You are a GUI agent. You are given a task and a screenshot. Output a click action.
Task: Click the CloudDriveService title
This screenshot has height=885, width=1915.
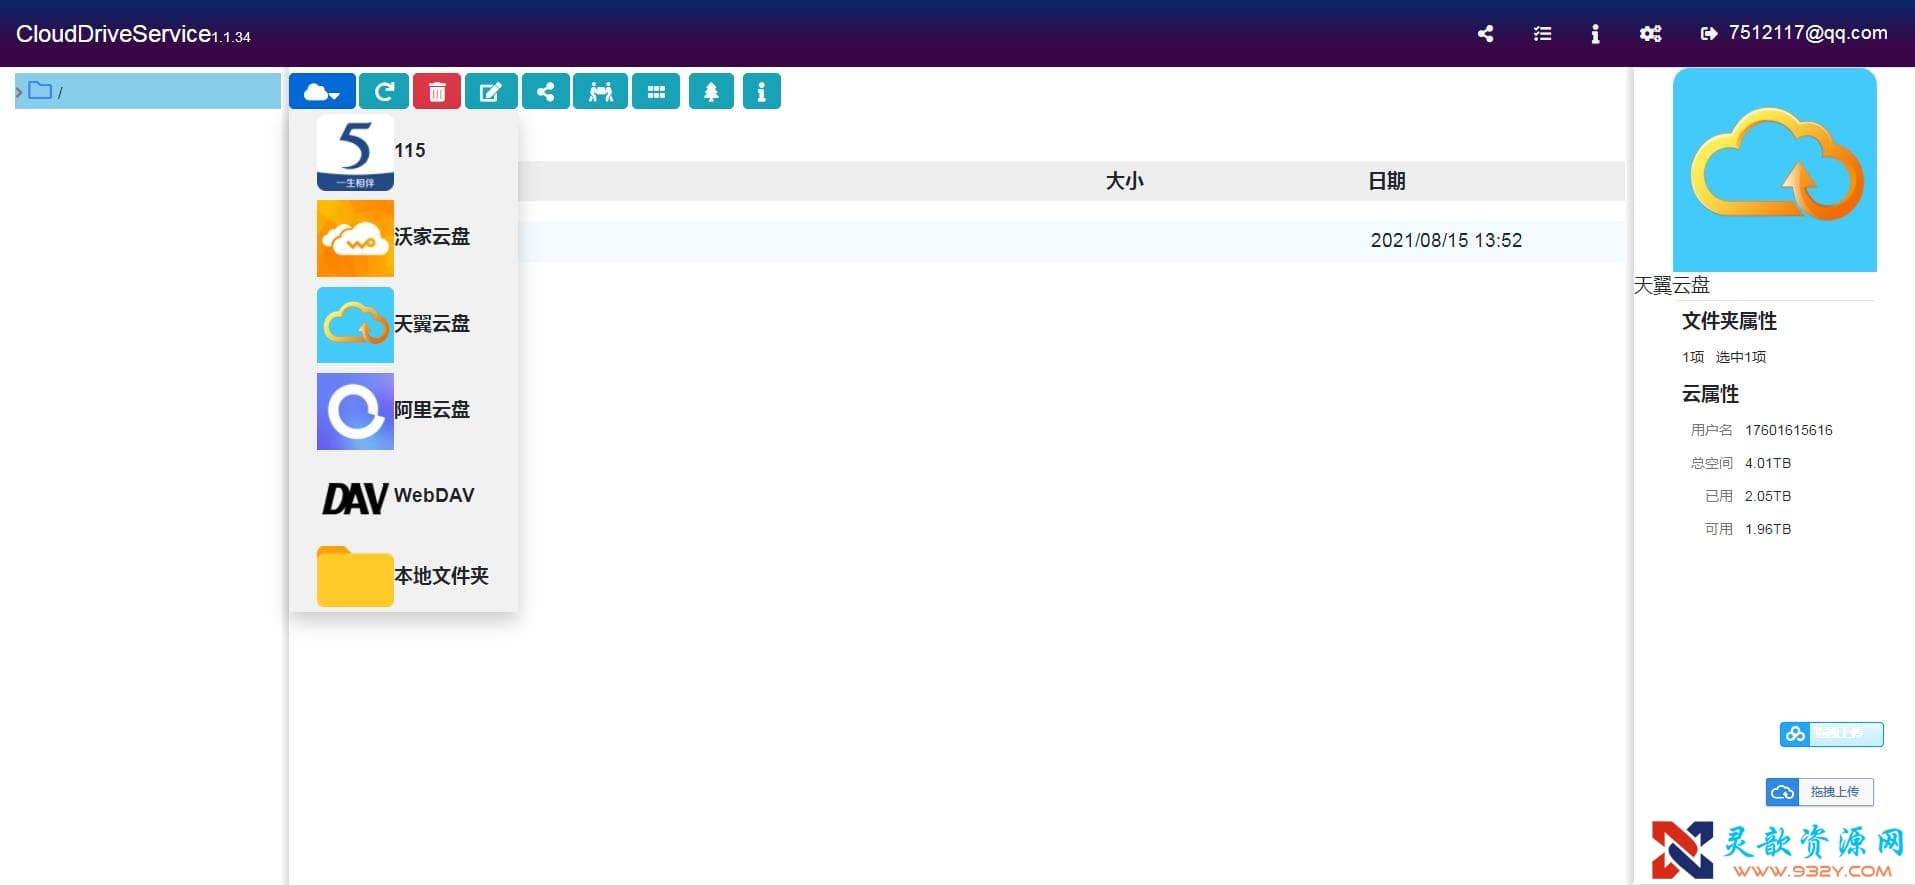[x=113, y=34]
